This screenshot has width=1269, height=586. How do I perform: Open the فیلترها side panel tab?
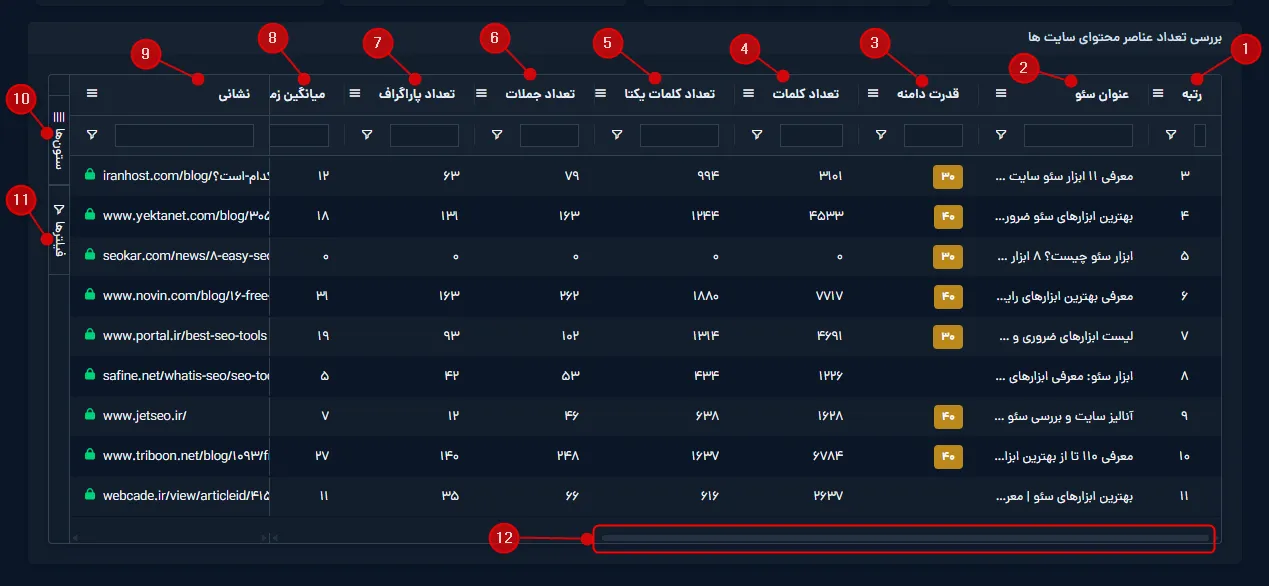click(x=58, y=230)
